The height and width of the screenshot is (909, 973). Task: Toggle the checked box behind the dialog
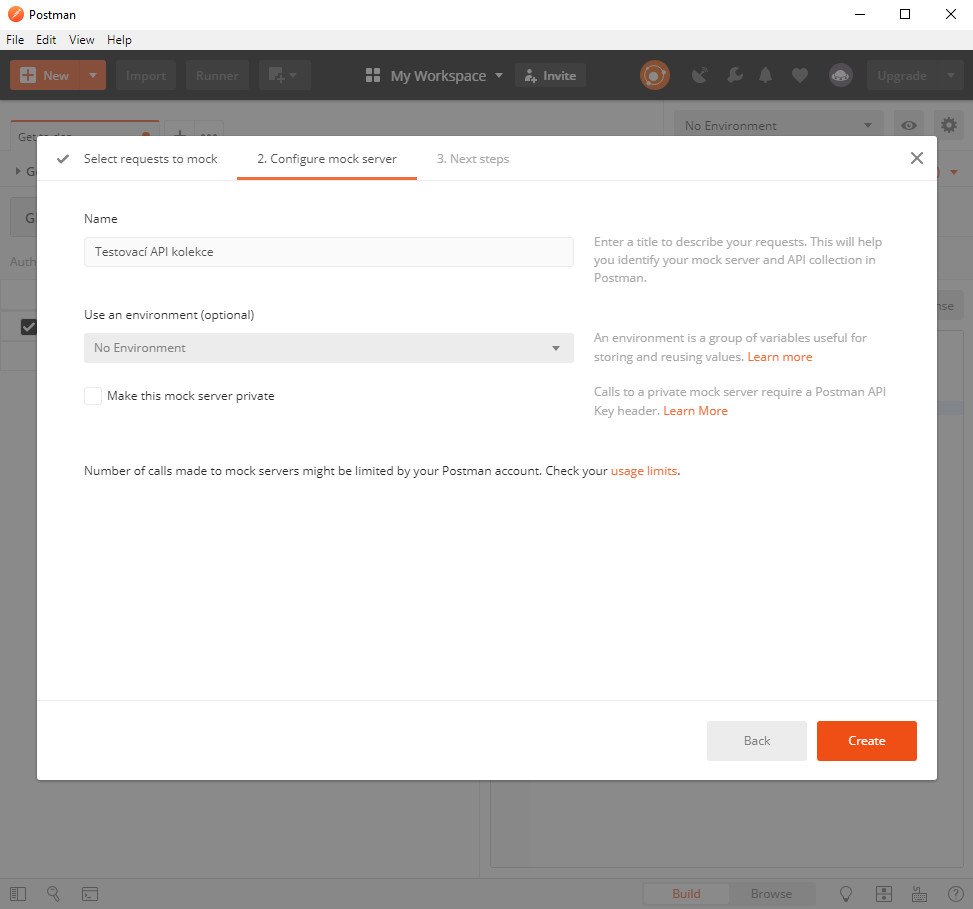click(28, 327)
